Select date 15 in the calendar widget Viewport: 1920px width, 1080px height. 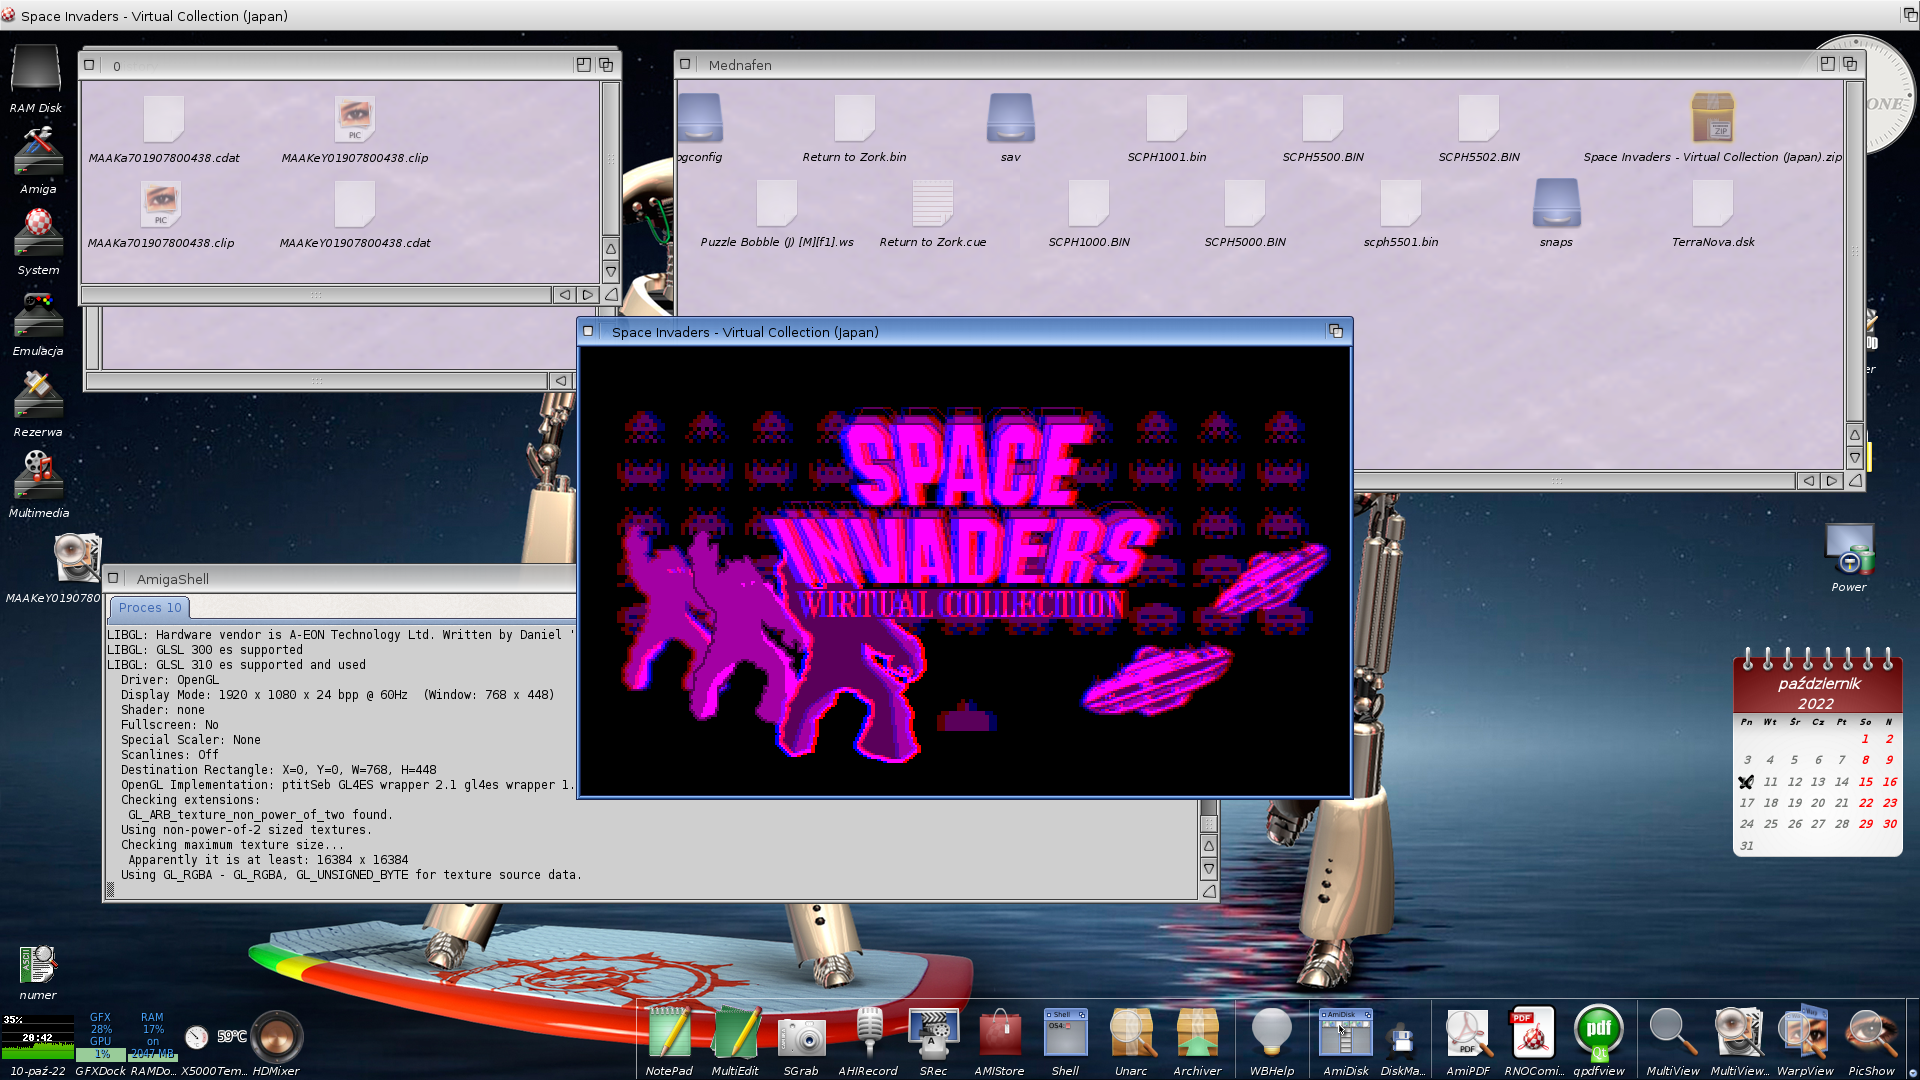point(1866,782)
